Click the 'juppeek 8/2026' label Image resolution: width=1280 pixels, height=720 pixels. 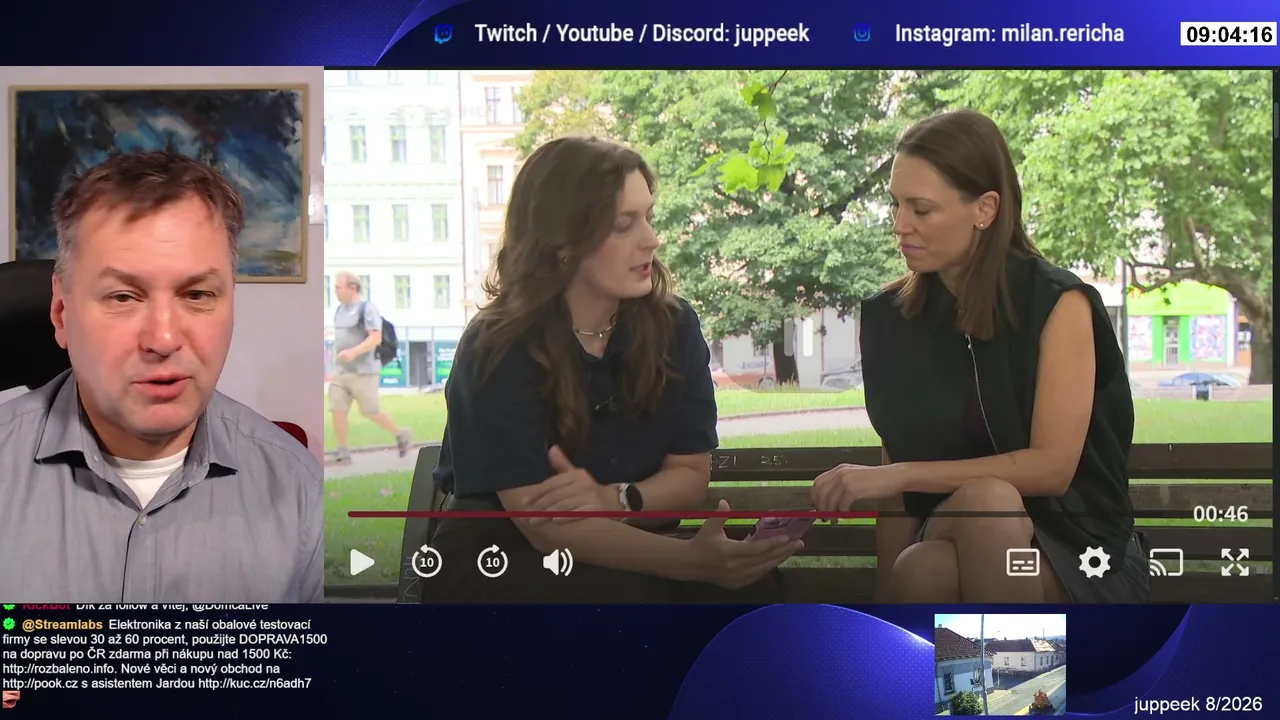coord(1198,704)
